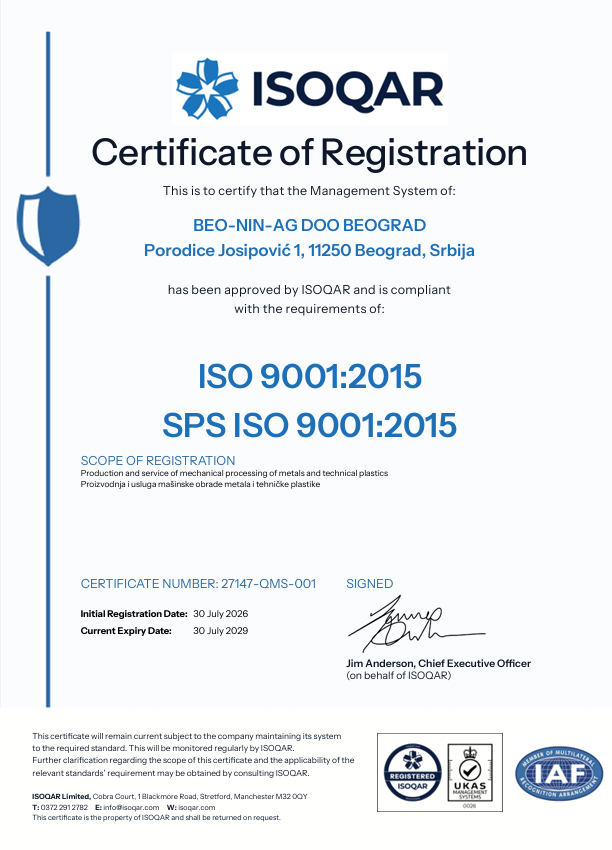
Task: Click the ISOQAR Limited address line
Action: point(170,796)
